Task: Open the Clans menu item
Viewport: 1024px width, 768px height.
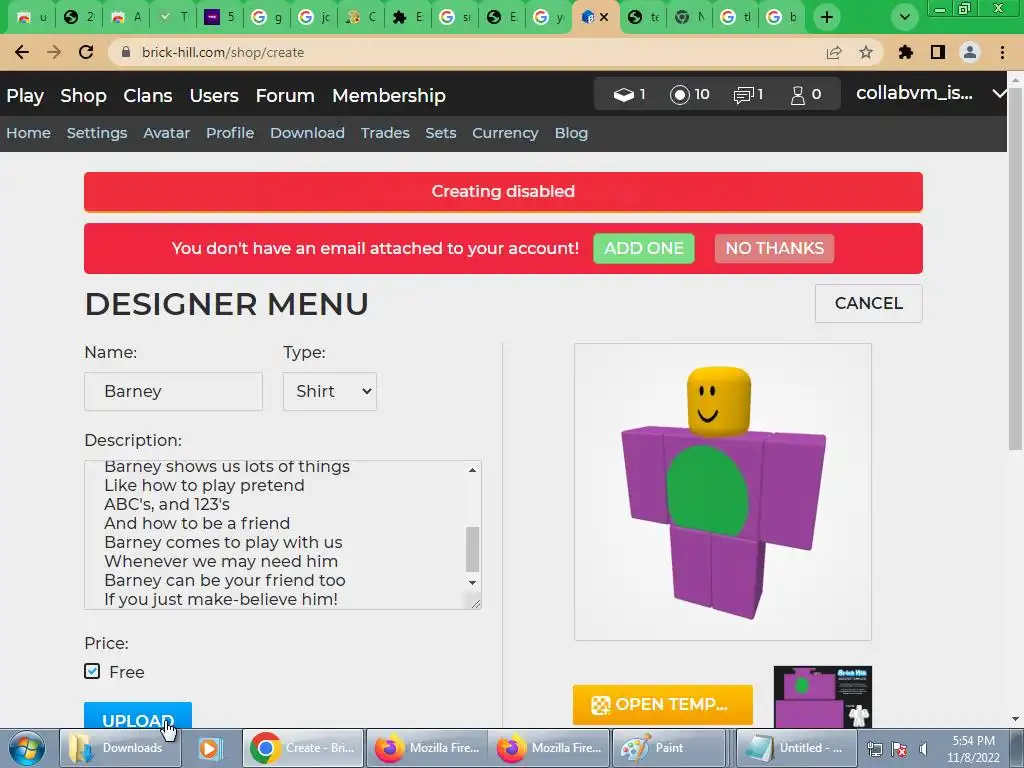Action: click(148, 95)
